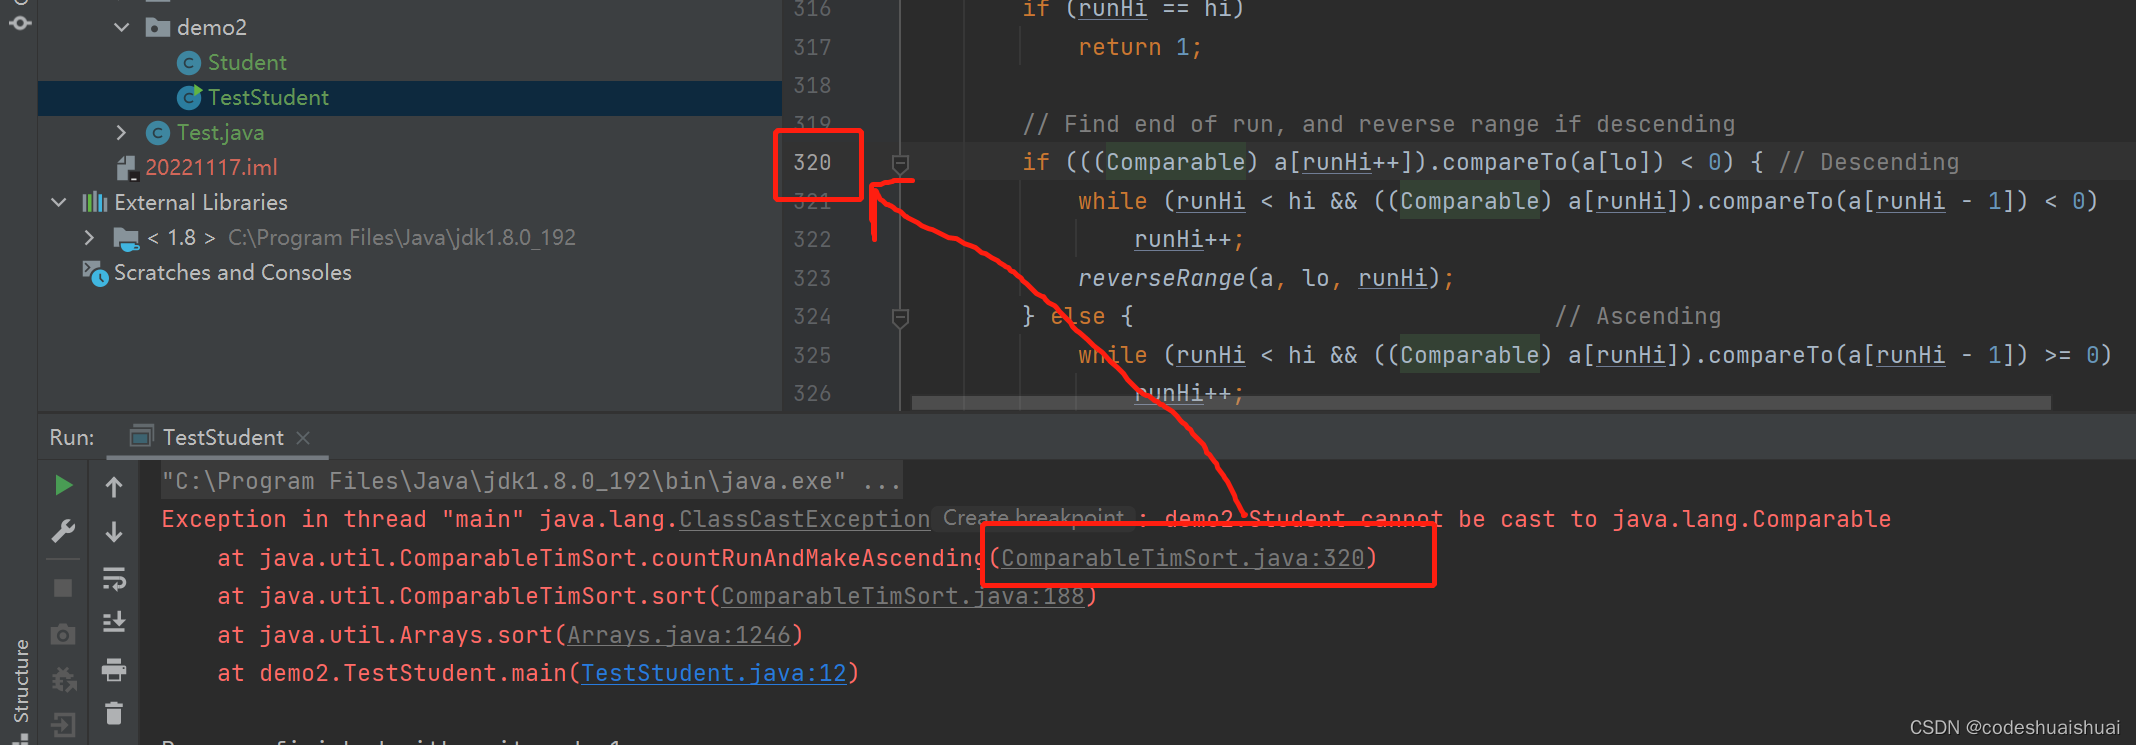
Task: Toggle the soft-wrap console icon
Action: tap(114, 578)
